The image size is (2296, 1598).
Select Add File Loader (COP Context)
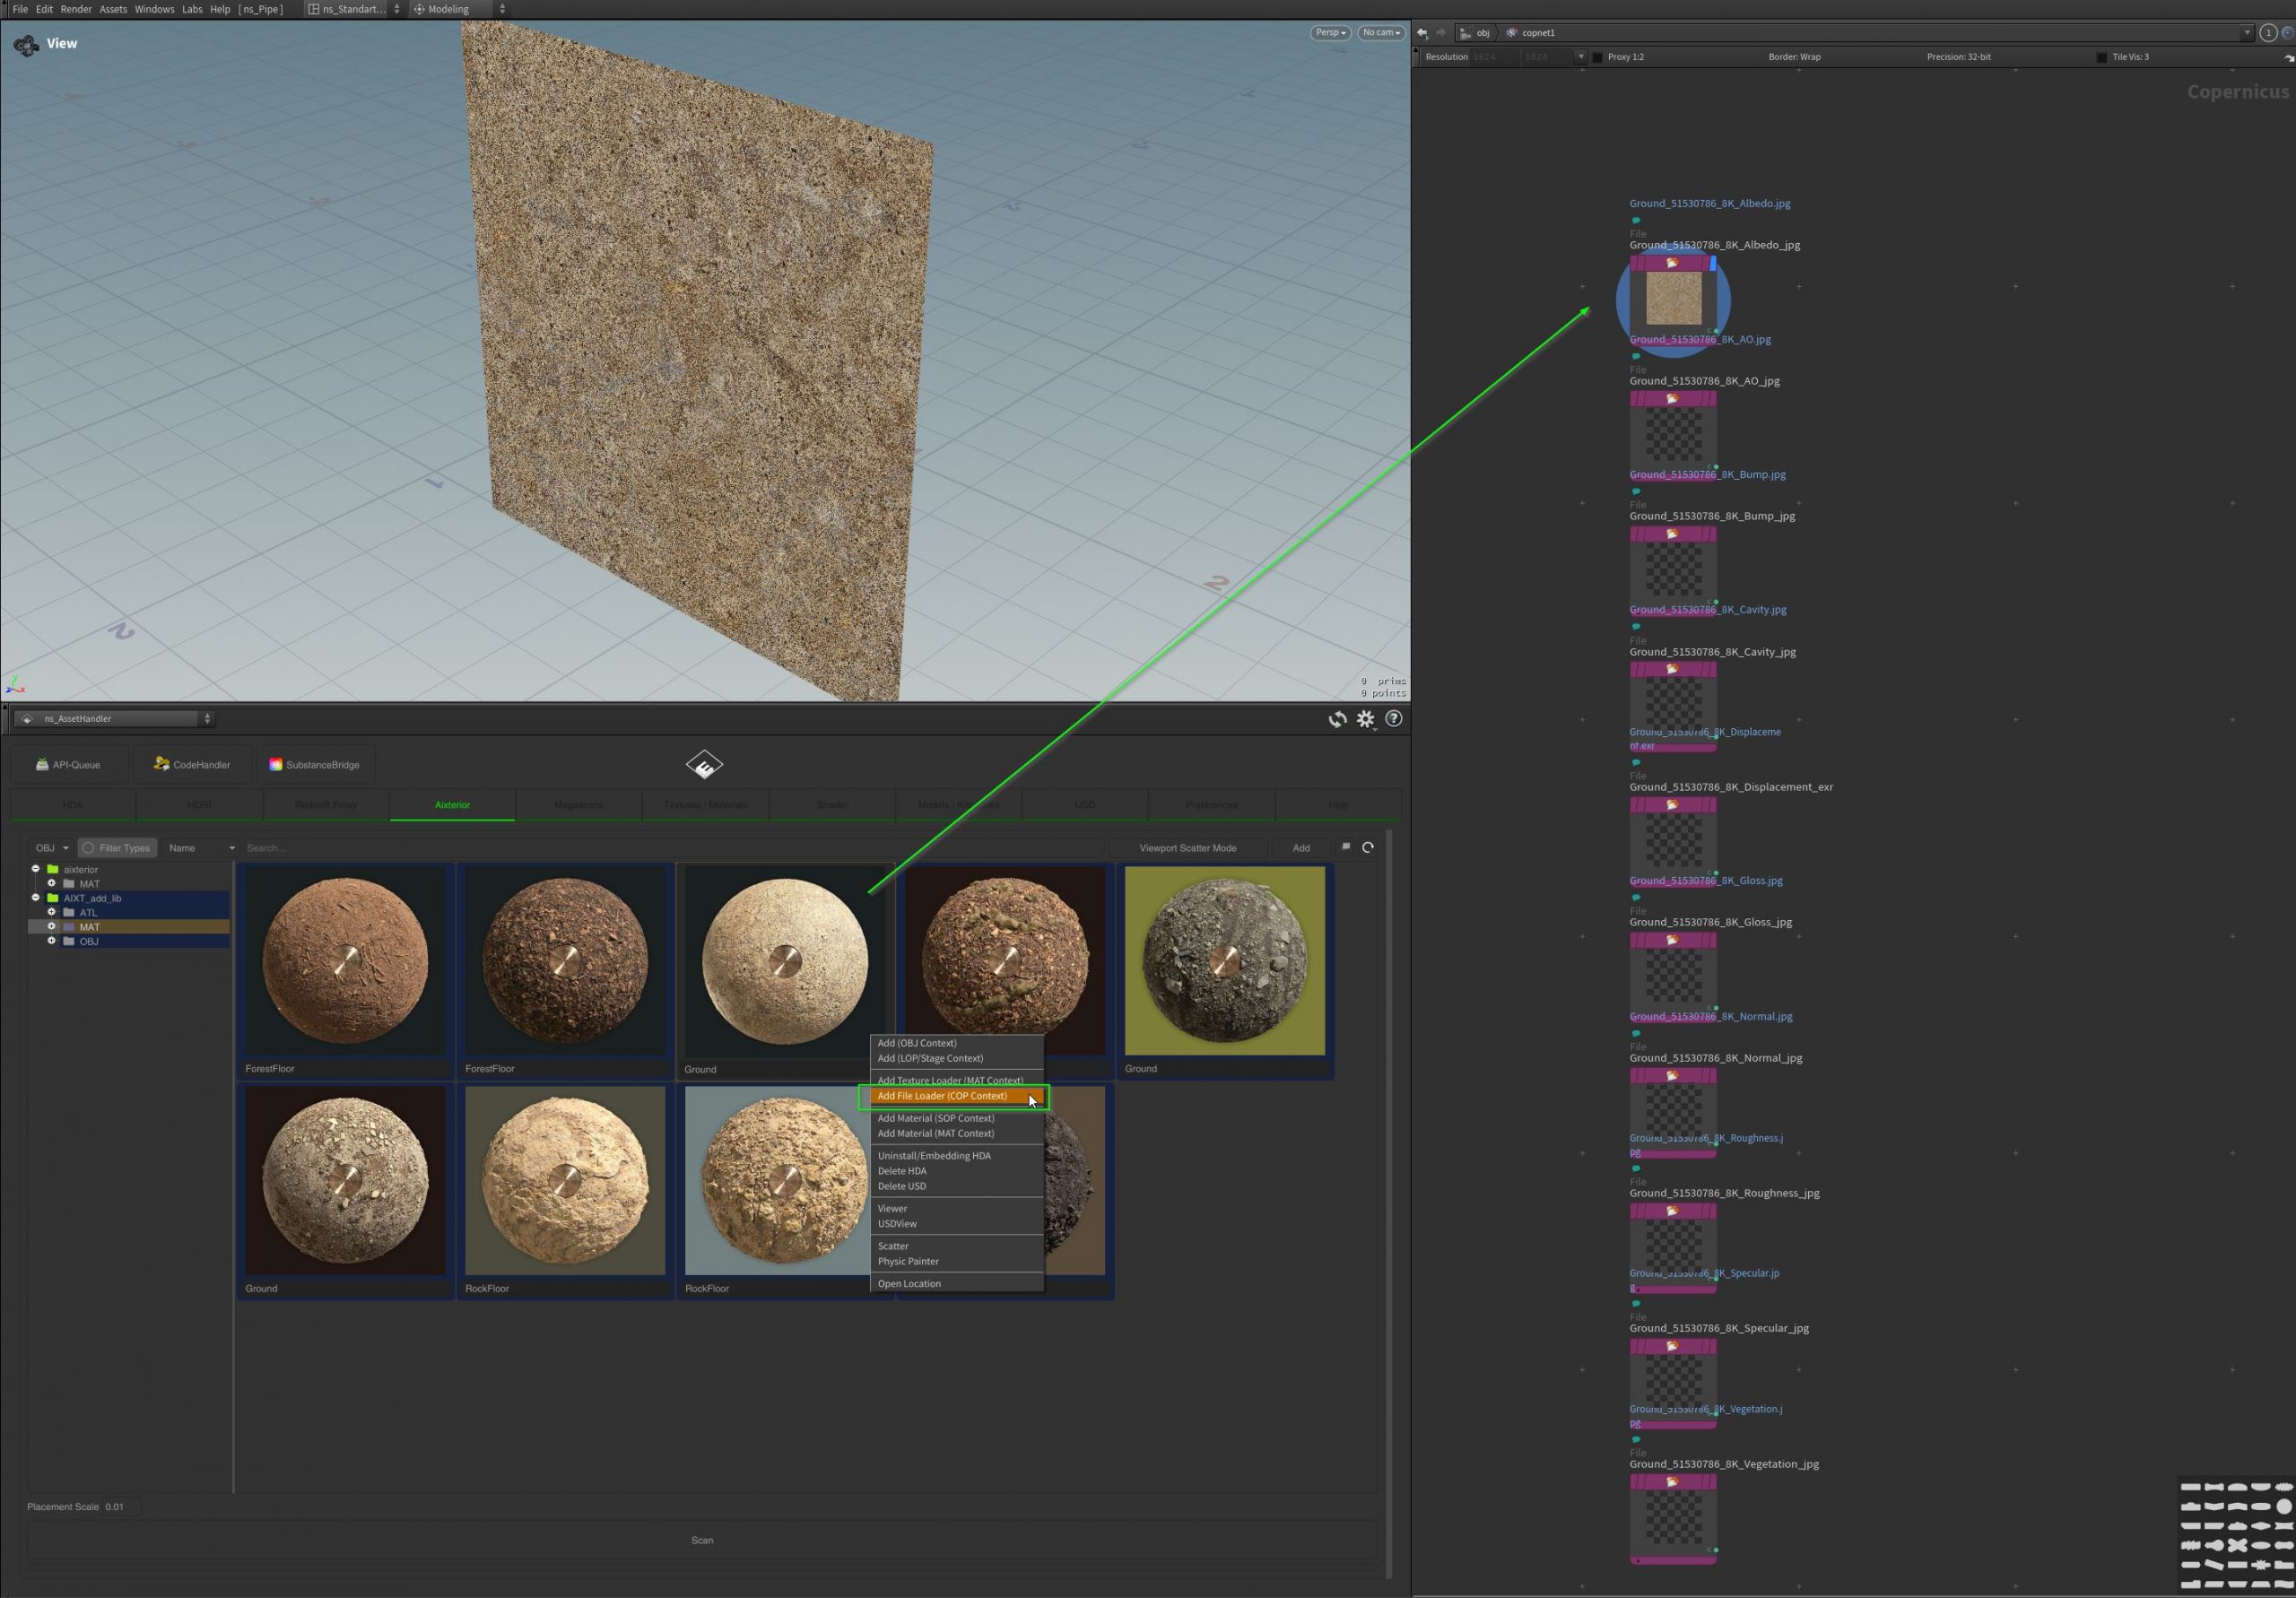point(942,1096)
